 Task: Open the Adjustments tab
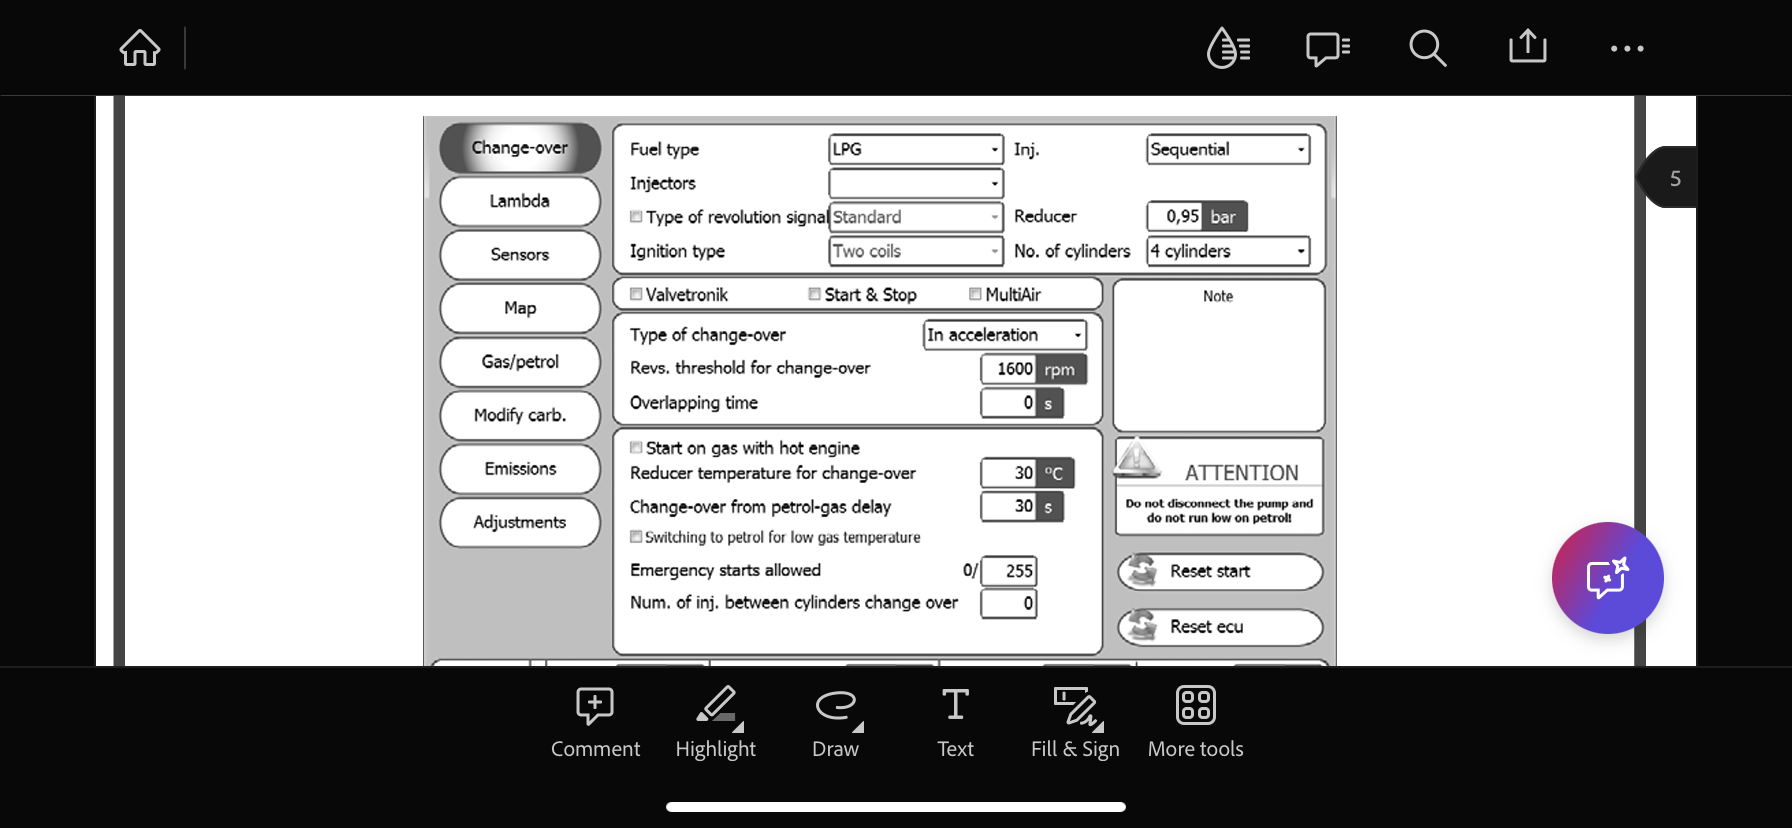point(520,522)
